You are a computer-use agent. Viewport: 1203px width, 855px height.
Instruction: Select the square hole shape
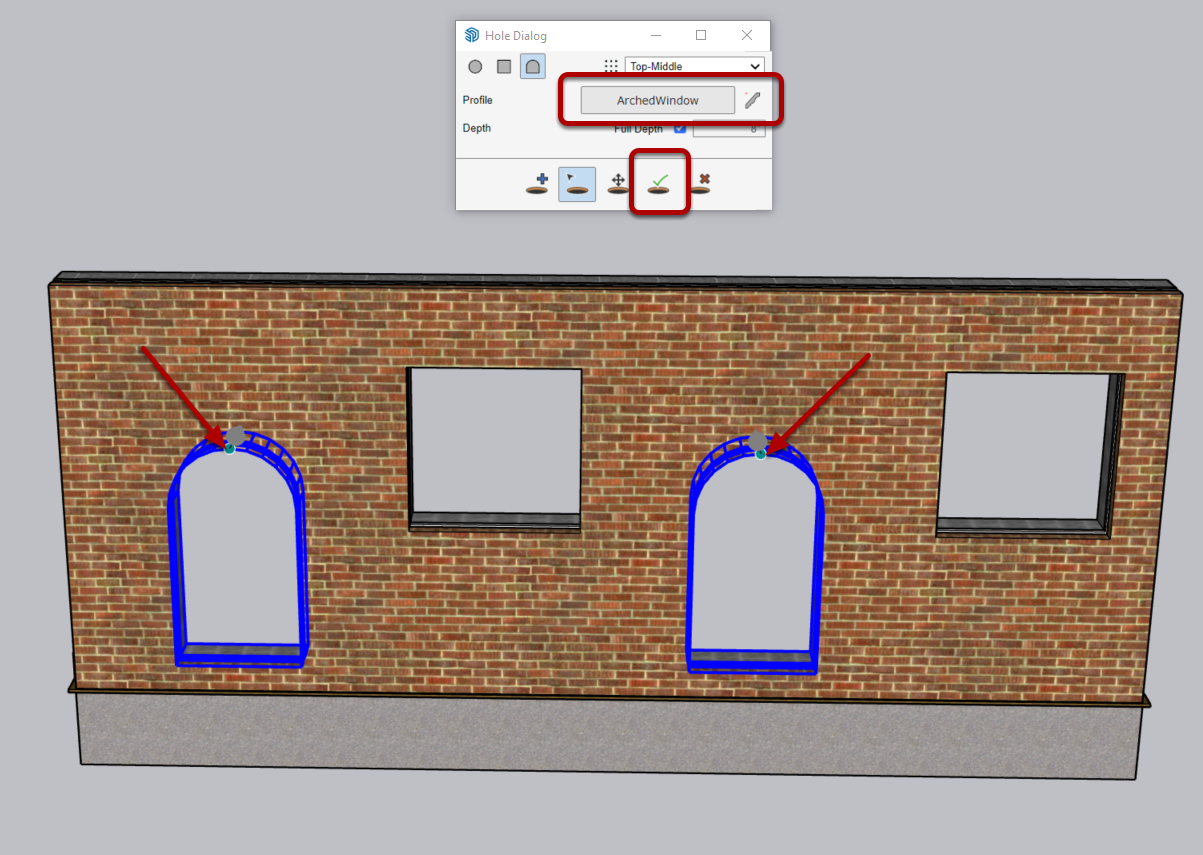(x=504, y=67)
